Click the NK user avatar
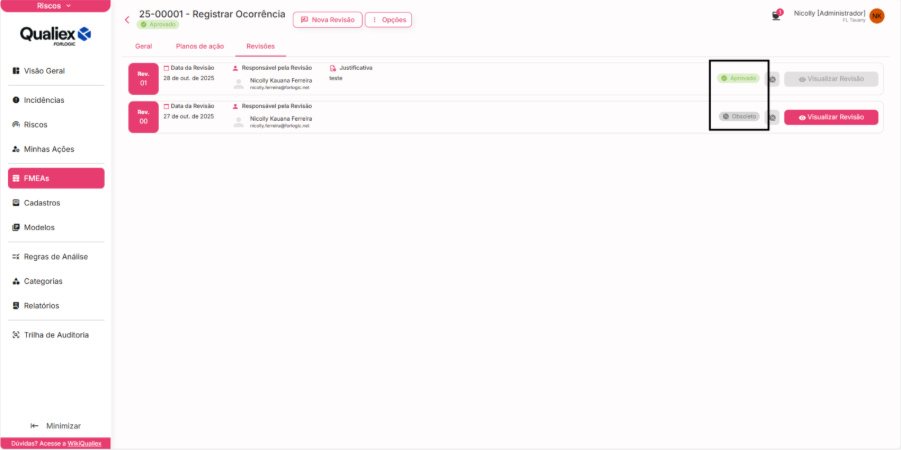Screen dimensions: 901x450 (x=877, y=15)
